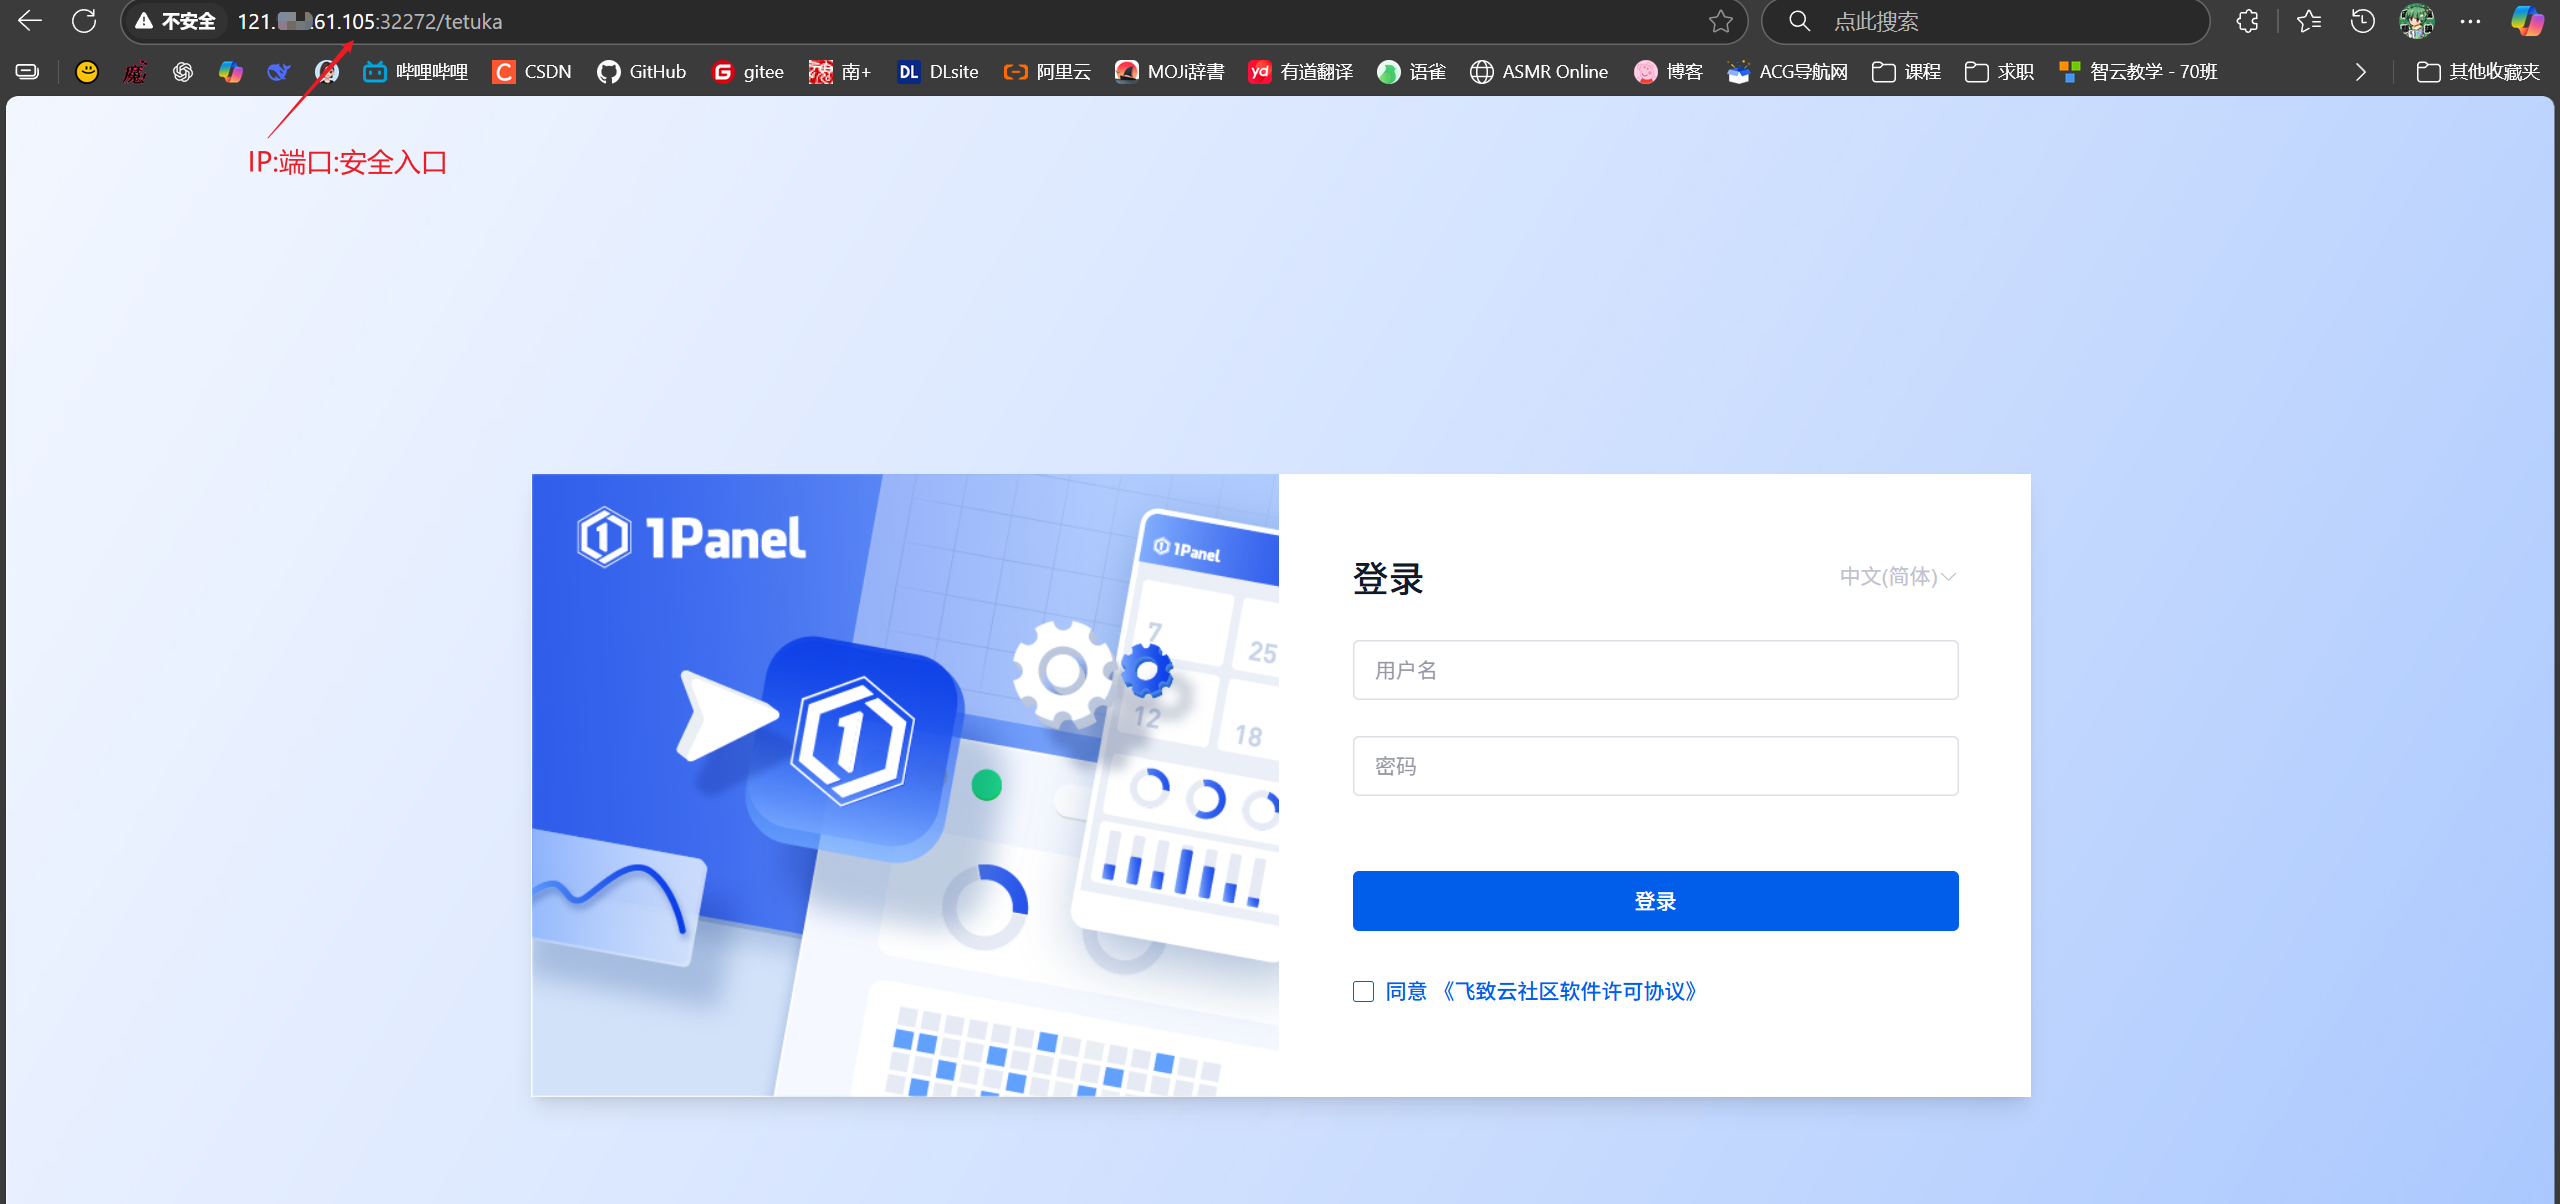Open browsing History icon
This screenshot has height=1204, width=2560.
point(2361,20)
